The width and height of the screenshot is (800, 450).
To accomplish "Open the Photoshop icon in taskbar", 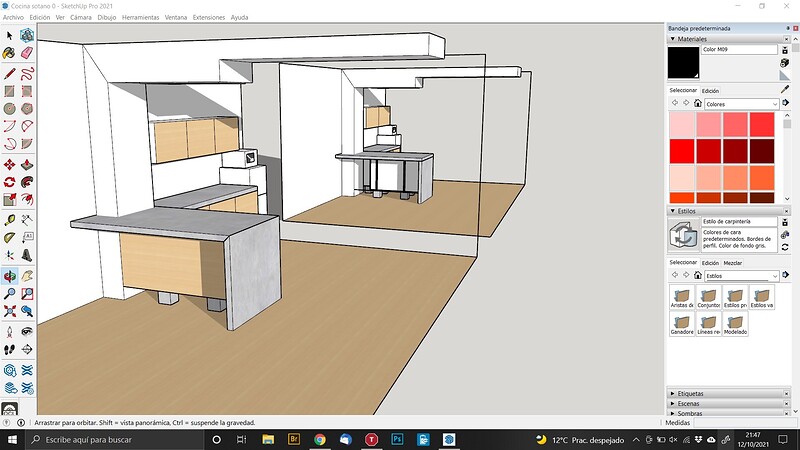I will [x=397, y=439].
